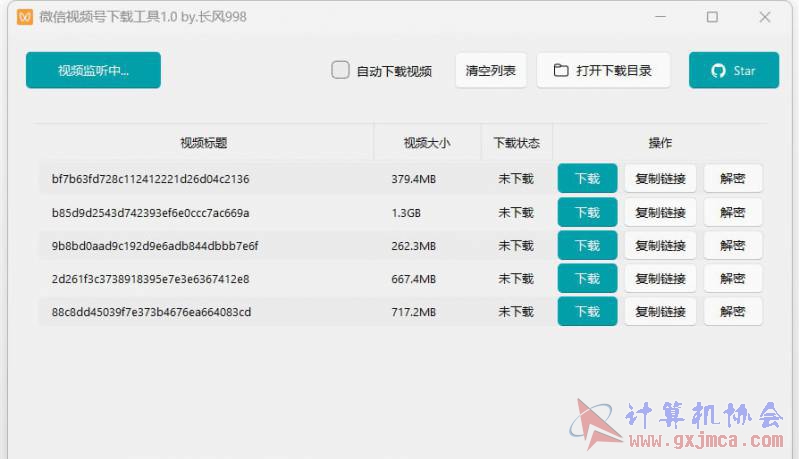Screen dimensions: 799x459
Task: Select title 2d261f3c3738918395e7e3e6367412e8
Action: point(150,279)
